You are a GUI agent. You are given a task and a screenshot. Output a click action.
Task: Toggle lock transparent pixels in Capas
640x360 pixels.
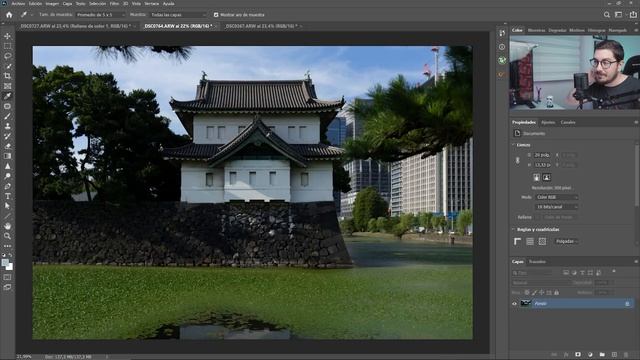tap(527, 293)
